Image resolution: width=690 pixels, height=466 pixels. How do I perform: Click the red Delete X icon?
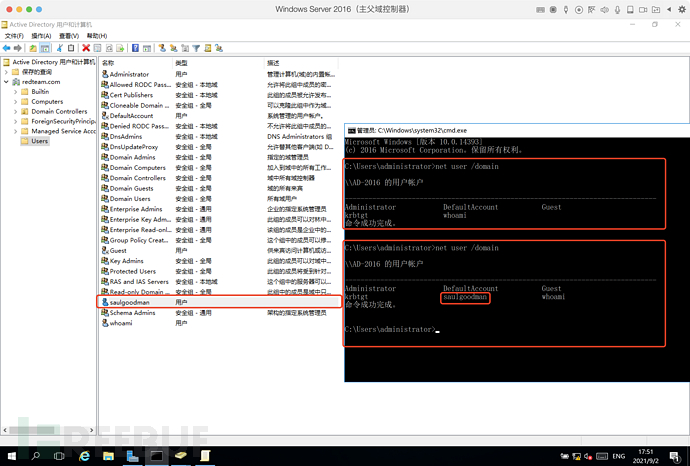coord(86,48)
